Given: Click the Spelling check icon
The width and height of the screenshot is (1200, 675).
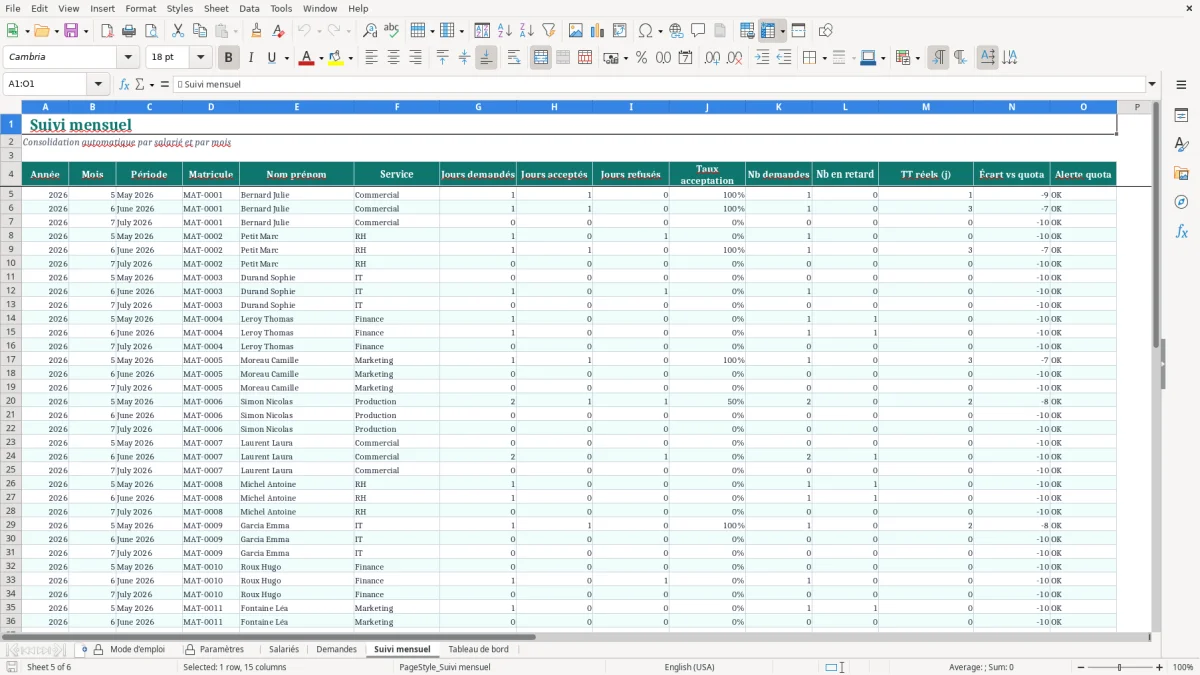Looking at the screenshot, I should point(392,31).
